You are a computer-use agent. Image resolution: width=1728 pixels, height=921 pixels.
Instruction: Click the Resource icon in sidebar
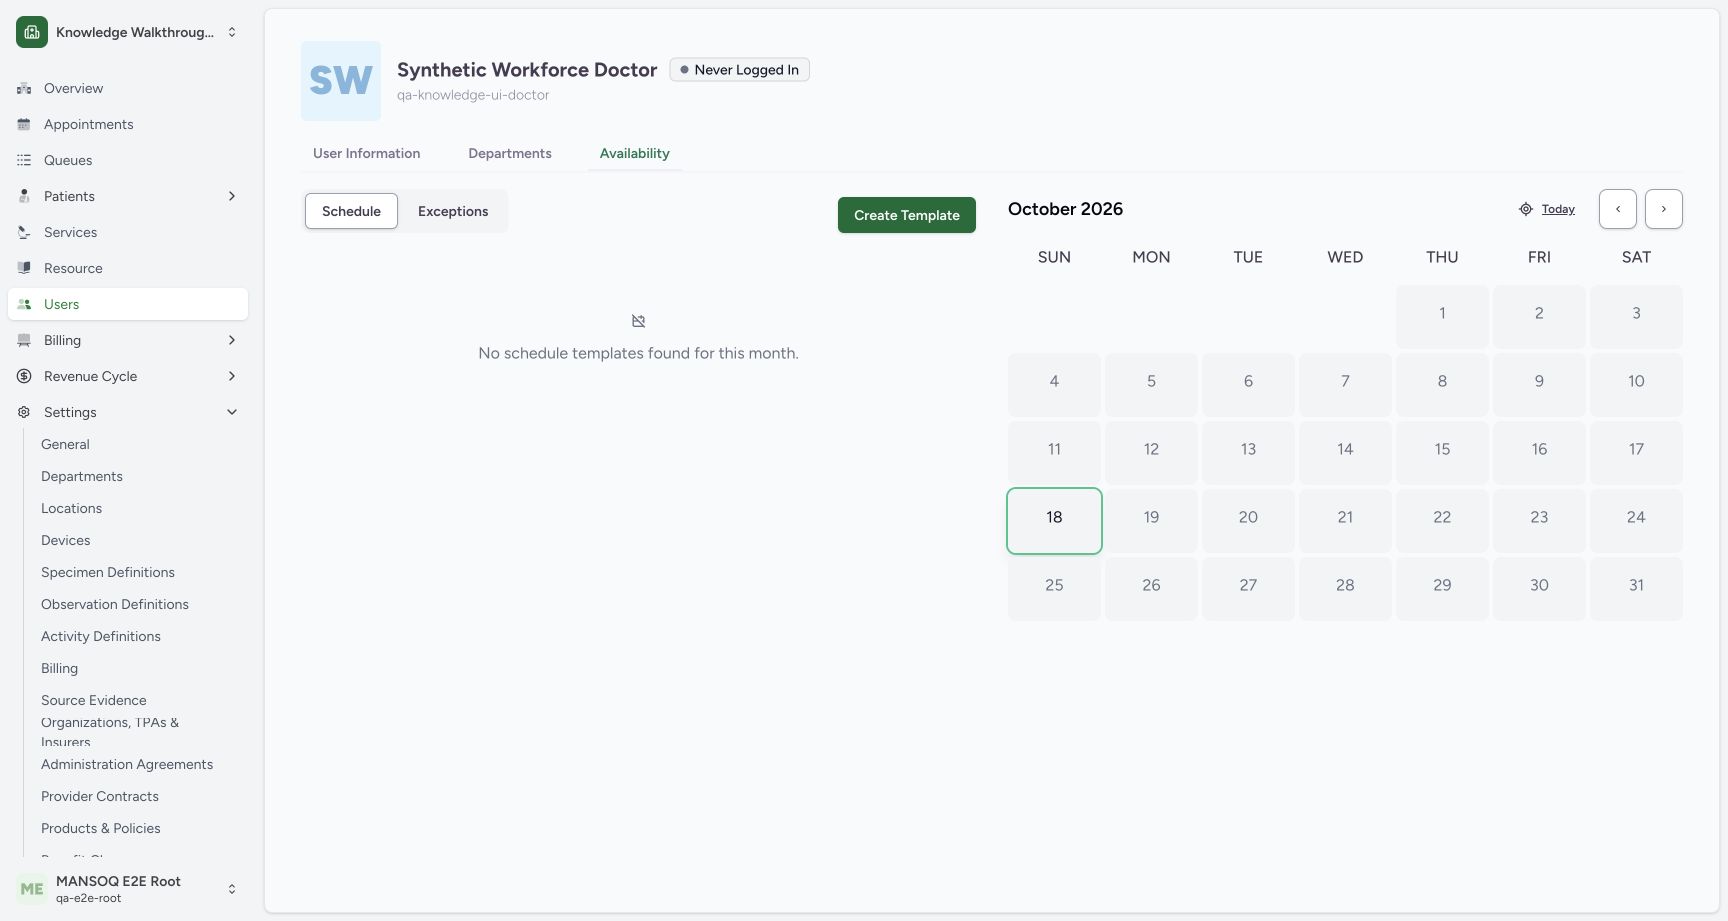click(24, 268)
